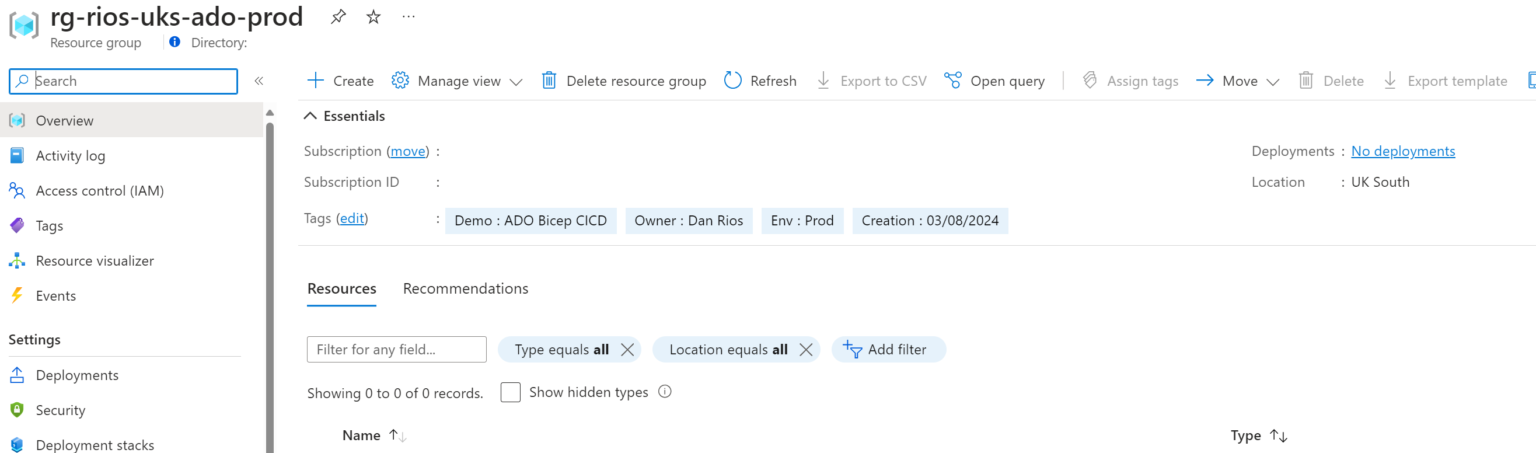Click the Refresh toolbar icon

click(733, 81)
